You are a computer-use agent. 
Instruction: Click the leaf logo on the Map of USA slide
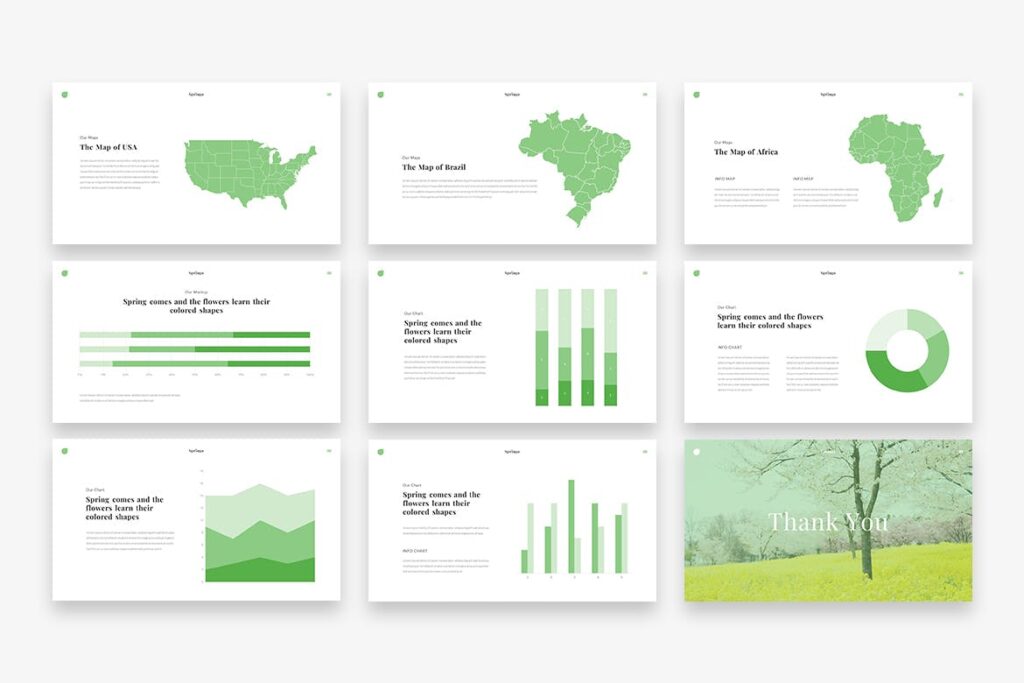pyautogui.click(x=65, y=95)
